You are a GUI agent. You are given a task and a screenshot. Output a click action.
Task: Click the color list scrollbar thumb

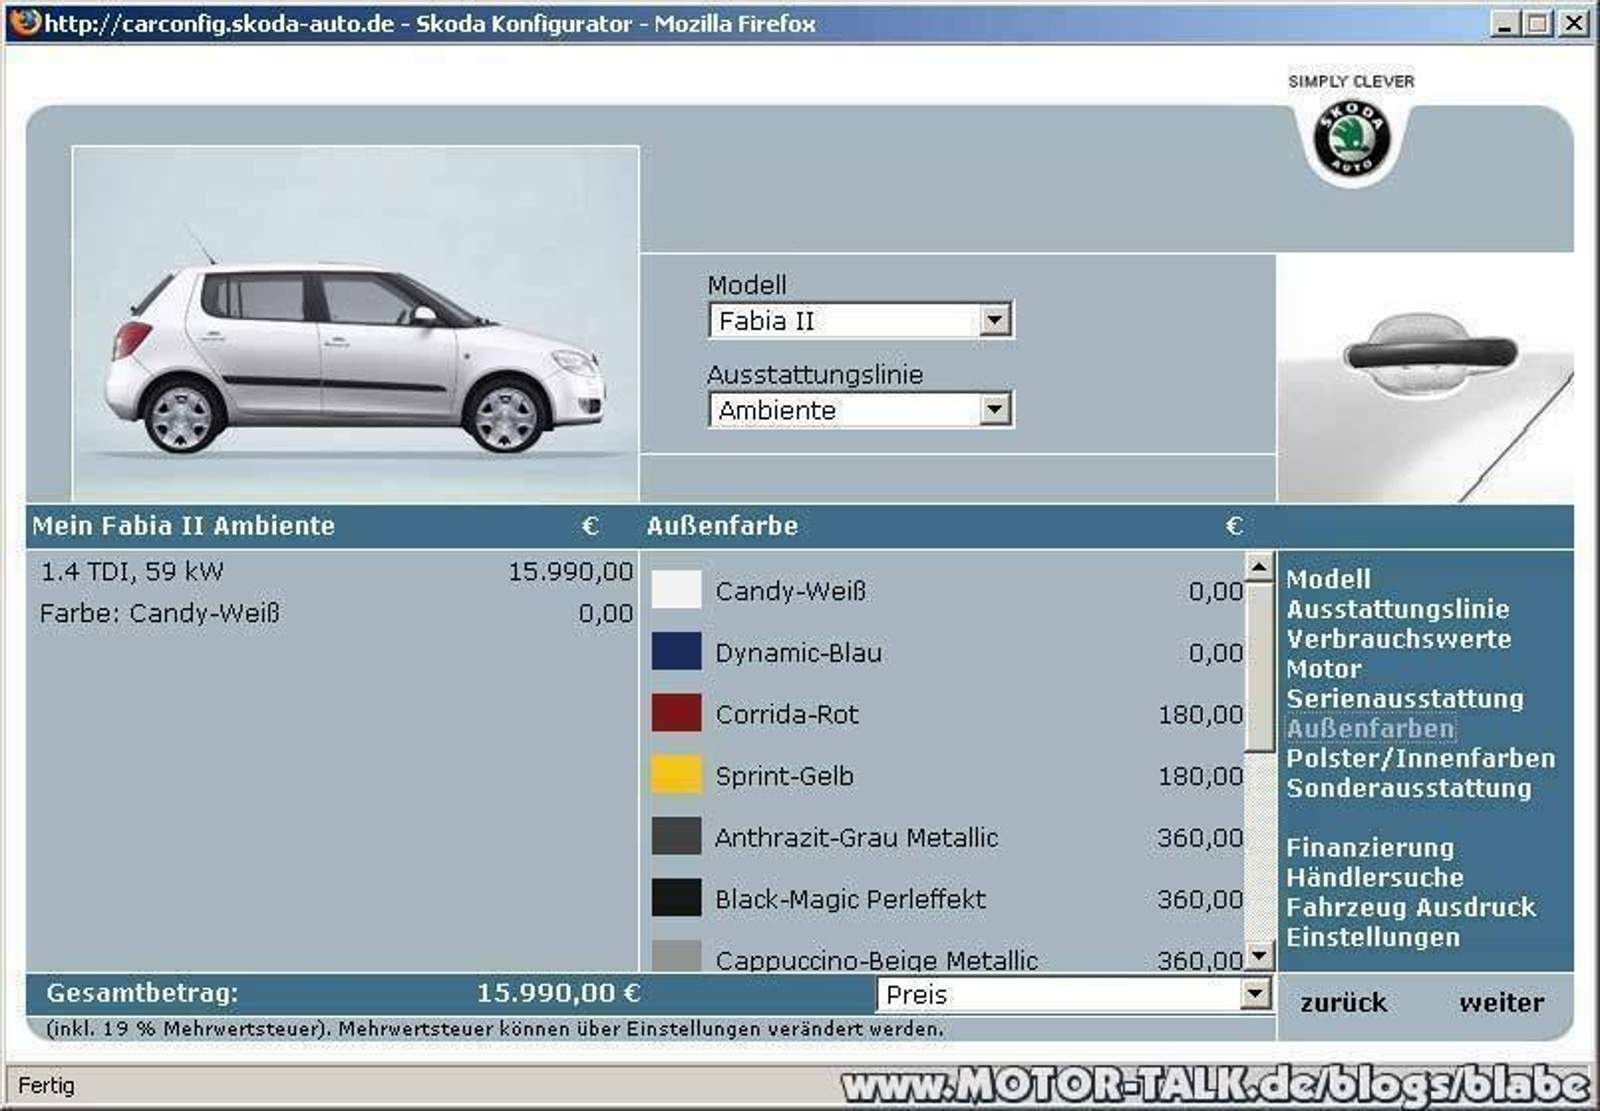[1259, 667]
